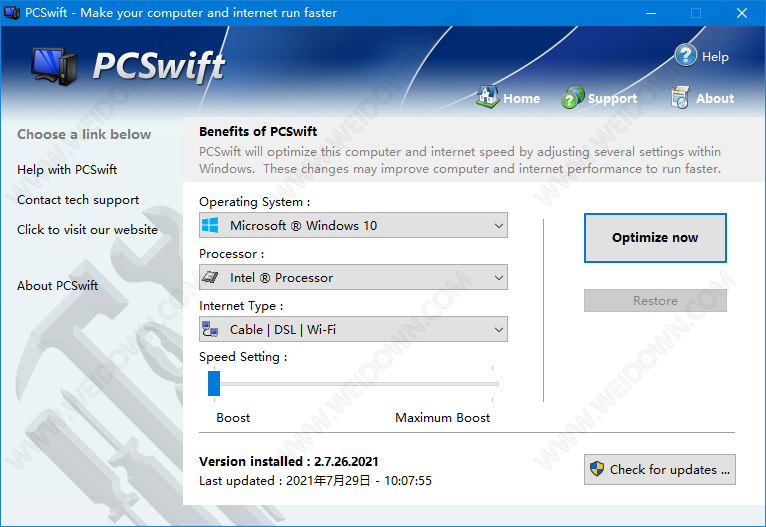Close the PCSwift window
Viewport: 766px width, 527px height.
[742, 13]
